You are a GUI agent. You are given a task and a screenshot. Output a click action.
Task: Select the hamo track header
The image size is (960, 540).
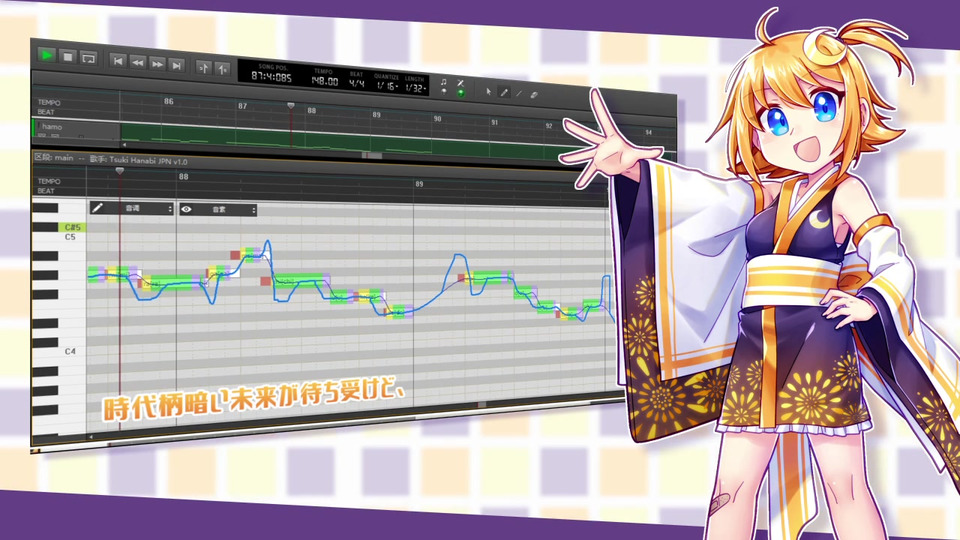point(77,130)
